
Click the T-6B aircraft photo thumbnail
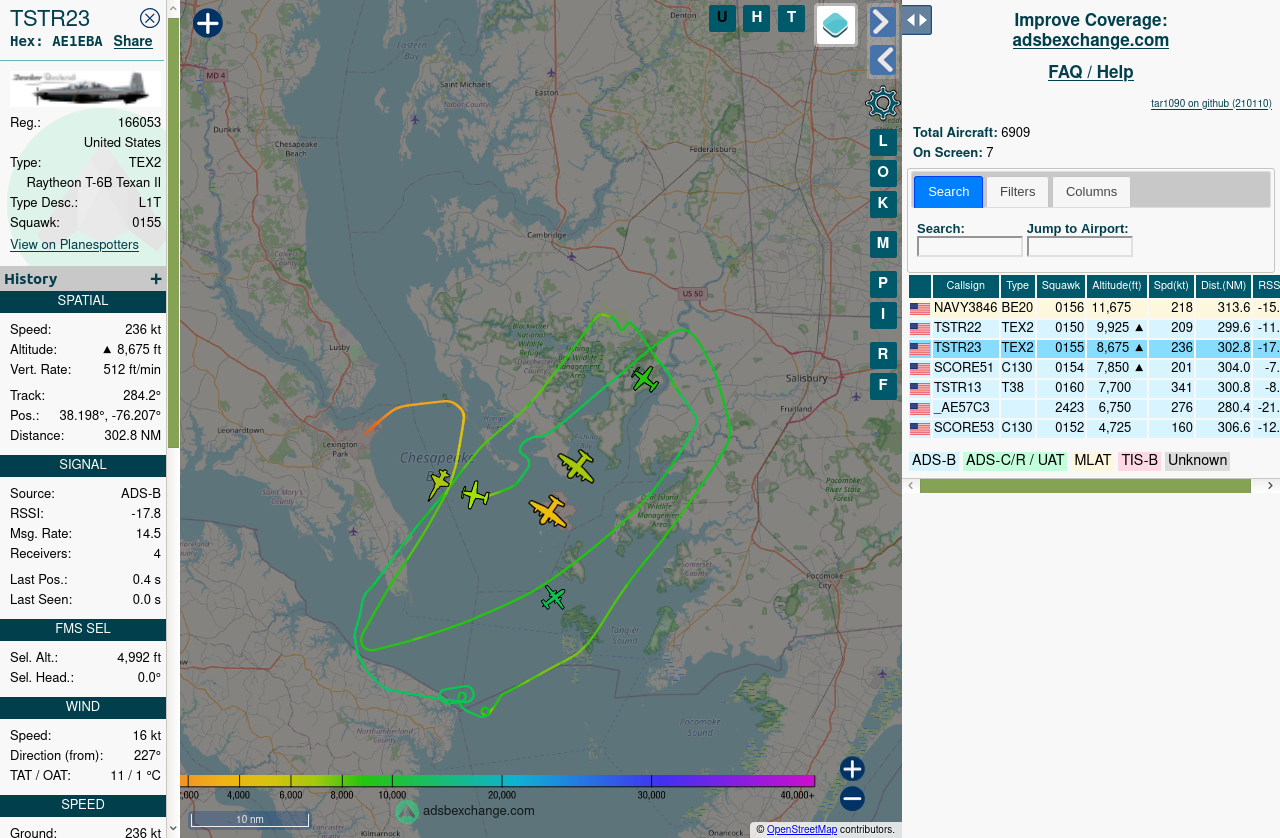[85, 89]
